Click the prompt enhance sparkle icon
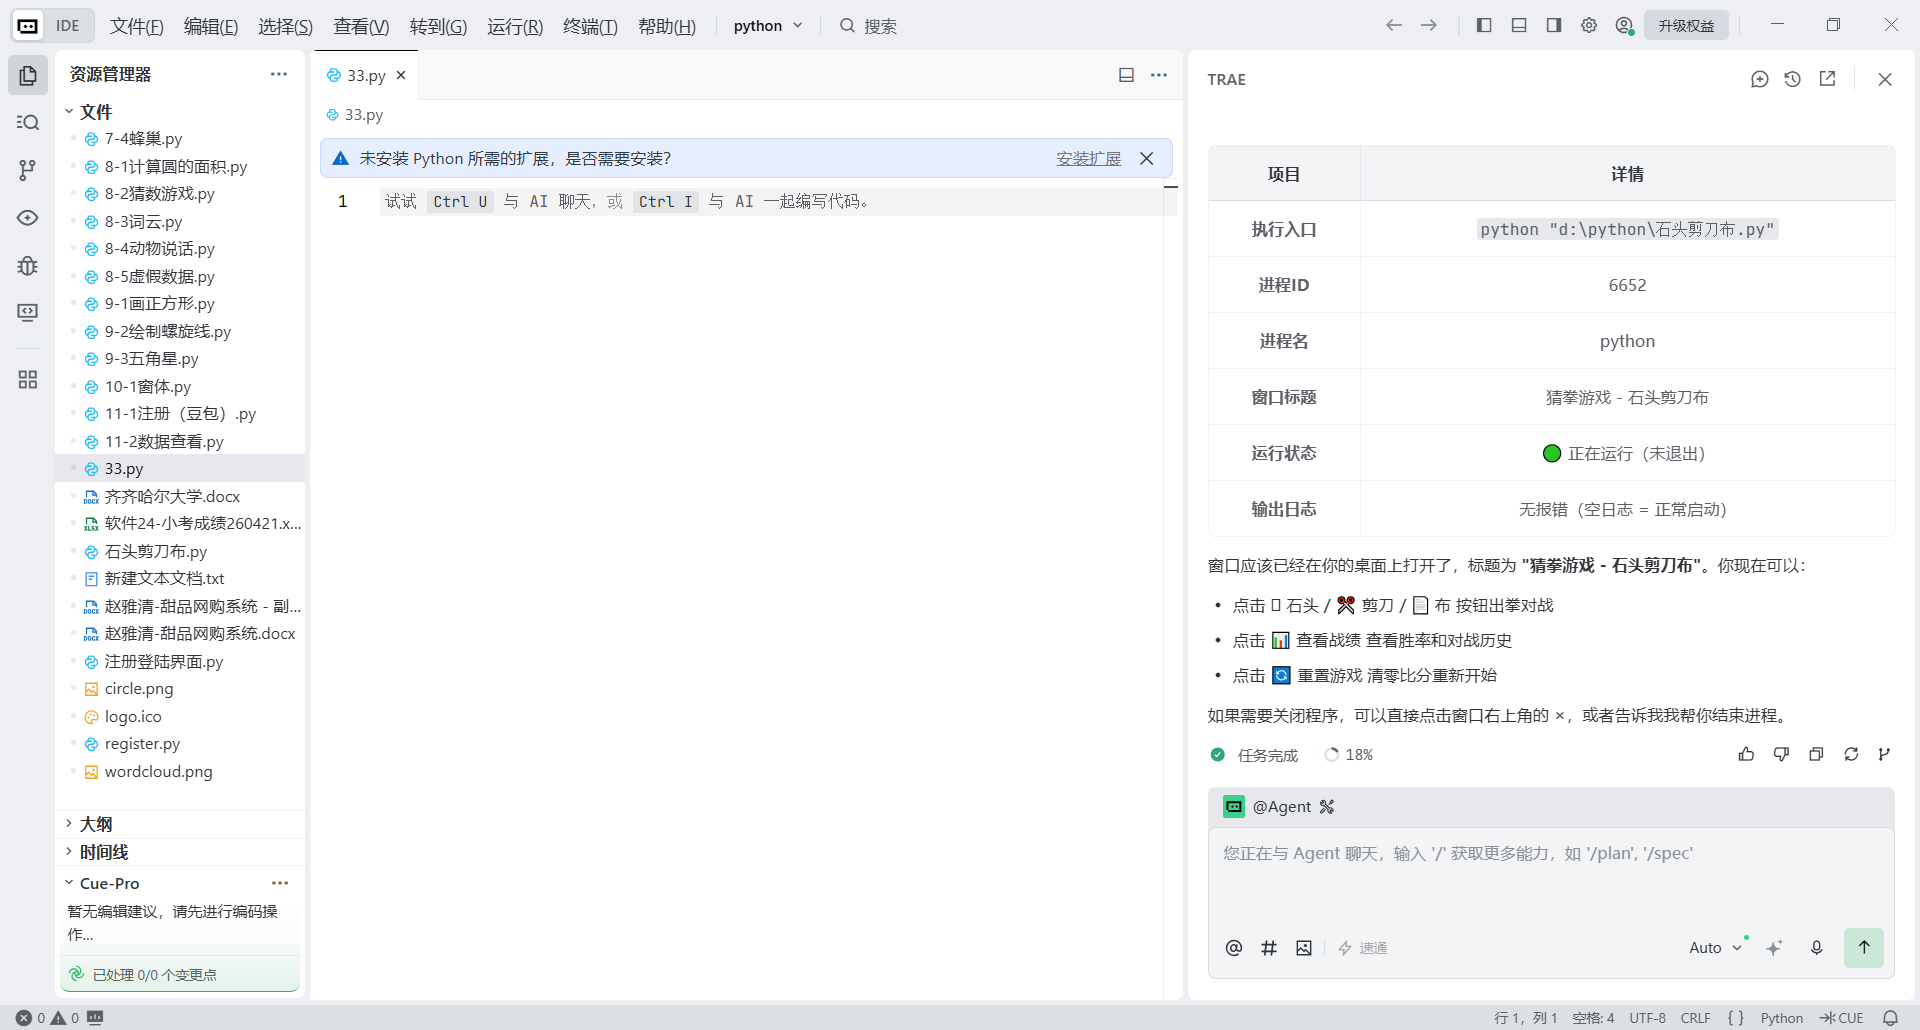Screen dimensions: 1920x1030 click(1774, 947)
